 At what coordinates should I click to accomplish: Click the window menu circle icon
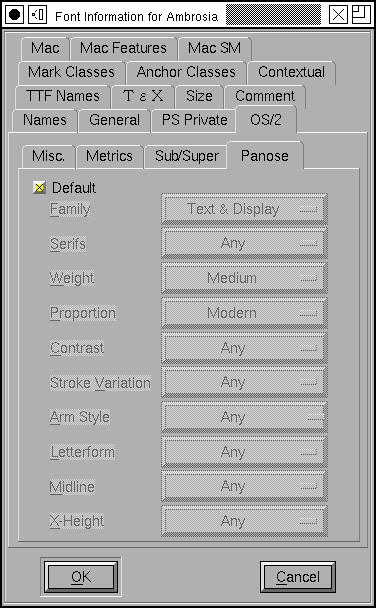tap(14, 15)
